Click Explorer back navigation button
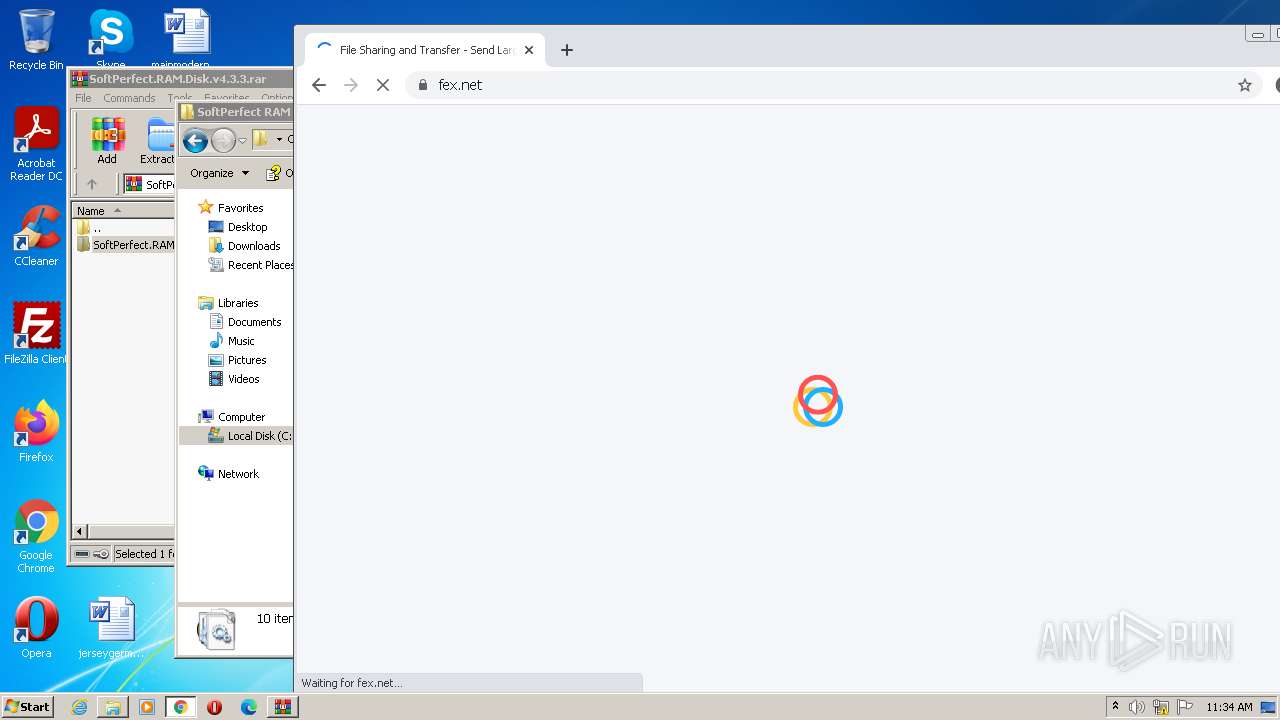Image resolution: width=1280 pixels, height=720 pixels. (196, 140)
